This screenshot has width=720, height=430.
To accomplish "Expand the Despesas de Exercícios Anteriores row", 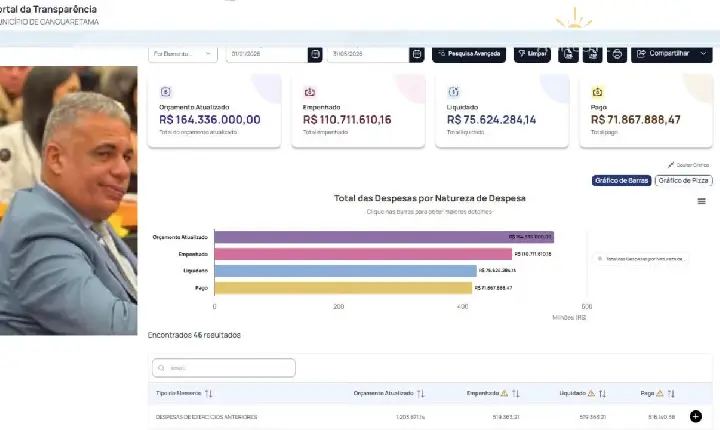I will click(x=696, y=416).
